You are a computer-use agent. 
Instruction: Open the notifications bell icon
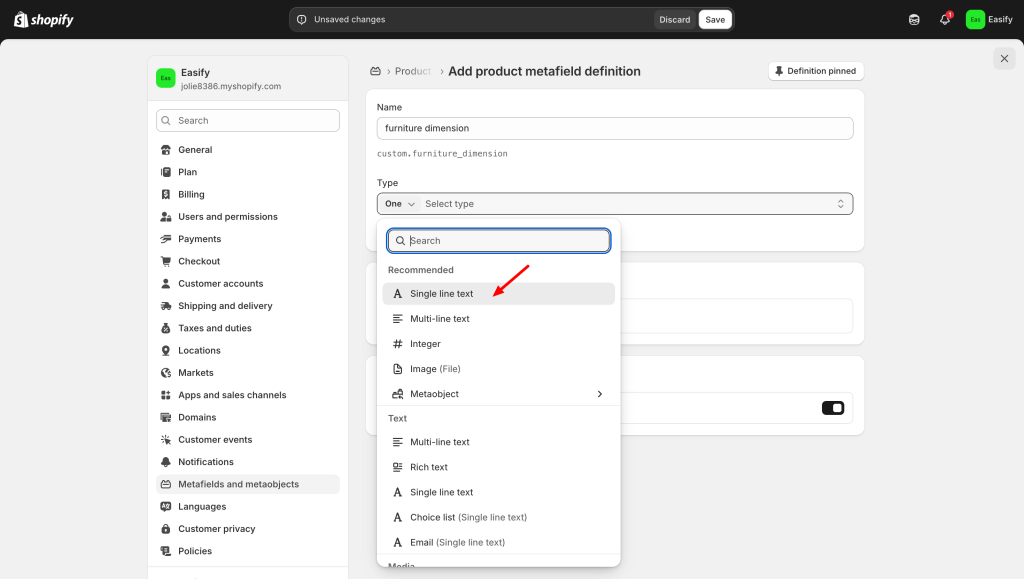(944, 20)
